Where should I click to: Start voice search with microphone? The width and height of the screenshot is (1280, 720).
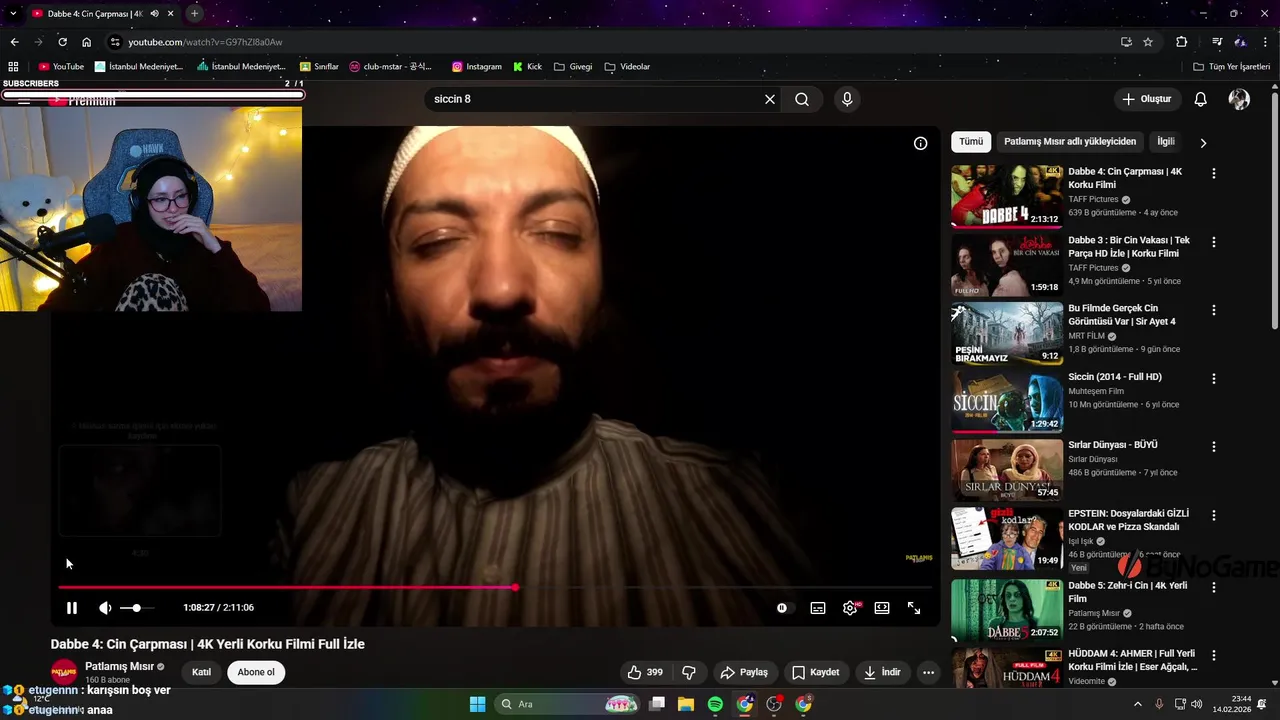pos(847,99)
